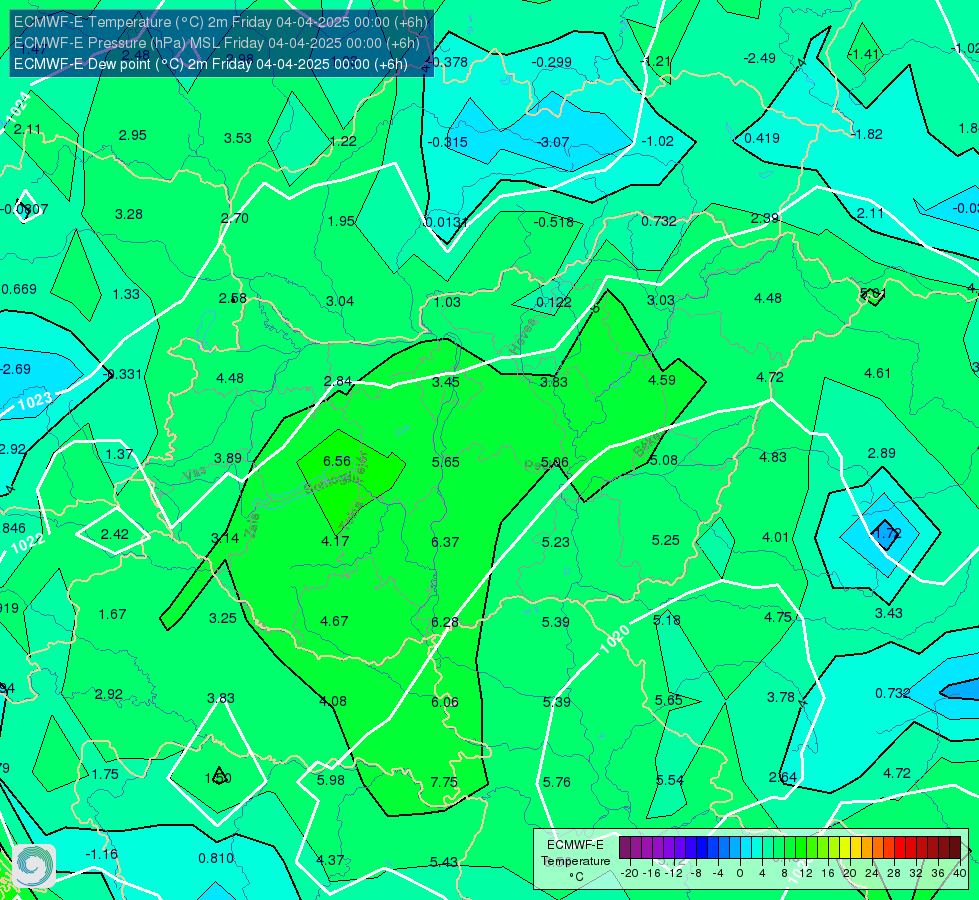This screenshot has width=979, height=900.
Task: Click the 4.83 temperature value
Action: click(773, 457)
